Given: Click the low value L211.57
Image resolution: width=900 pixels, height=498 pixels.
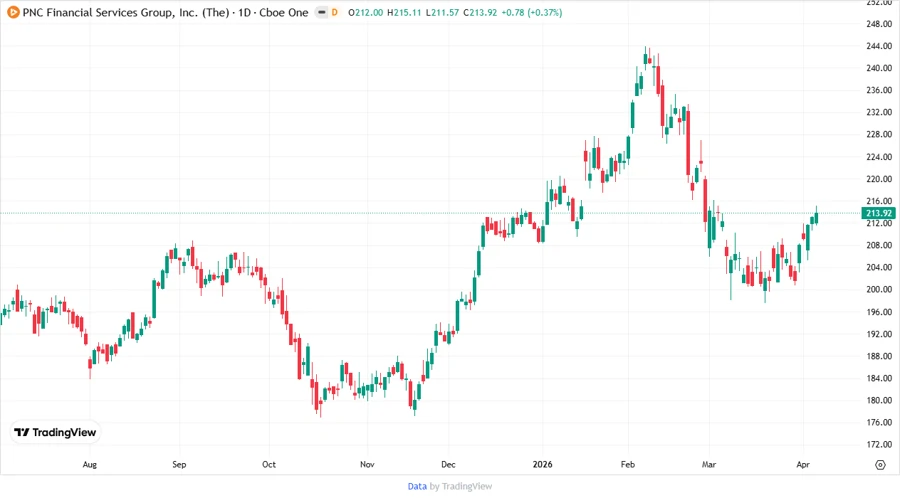Looking at the screenshot, I should click(x=442, y=13).
